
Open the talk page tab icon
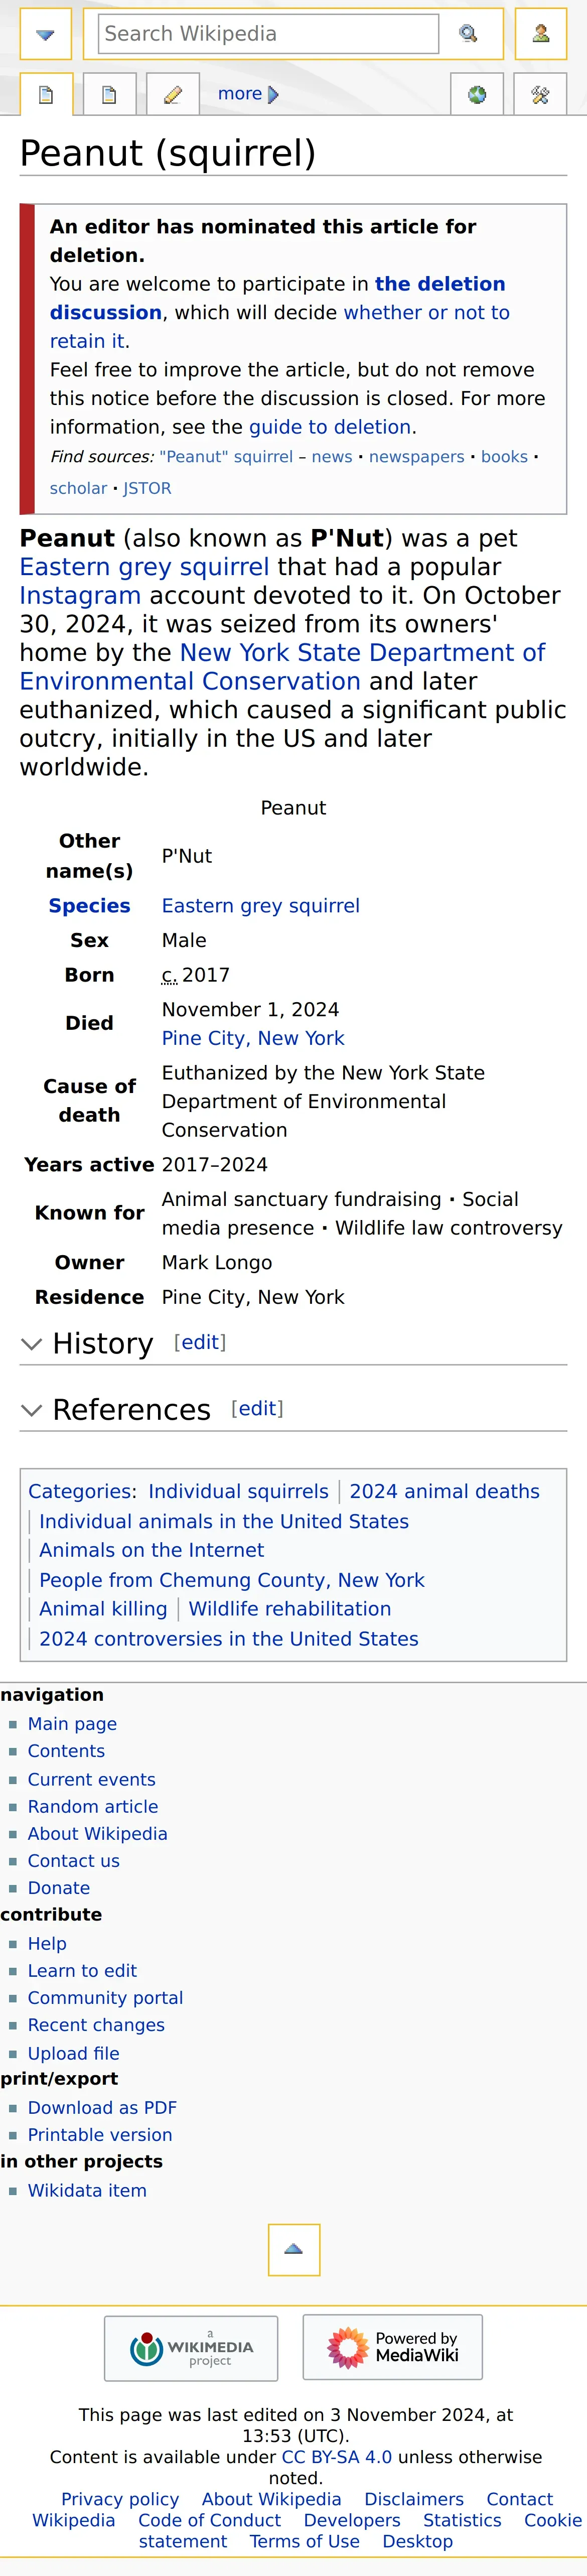pyautogui.click(x=109, y=95)
